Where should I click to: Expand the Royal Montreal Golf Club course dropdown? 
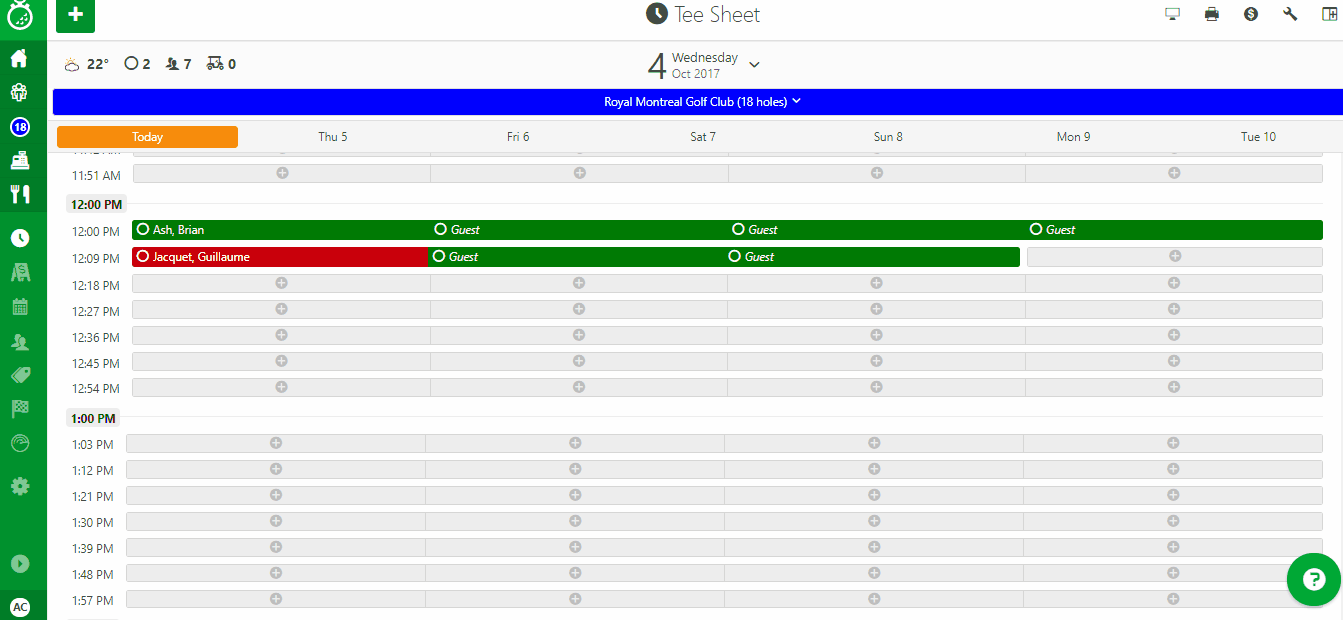pos(702,102)
